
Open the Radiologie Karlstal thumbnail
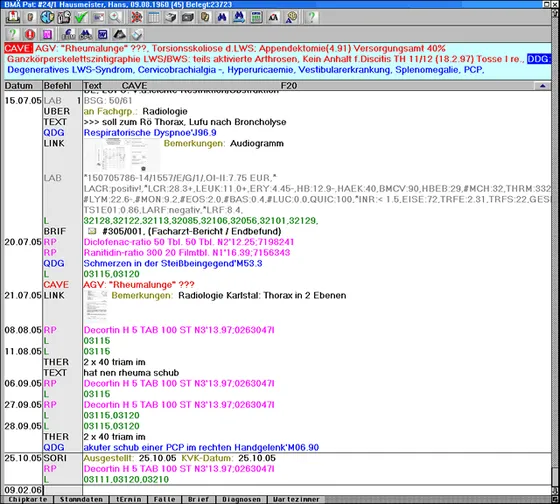(x=96, y=306)
